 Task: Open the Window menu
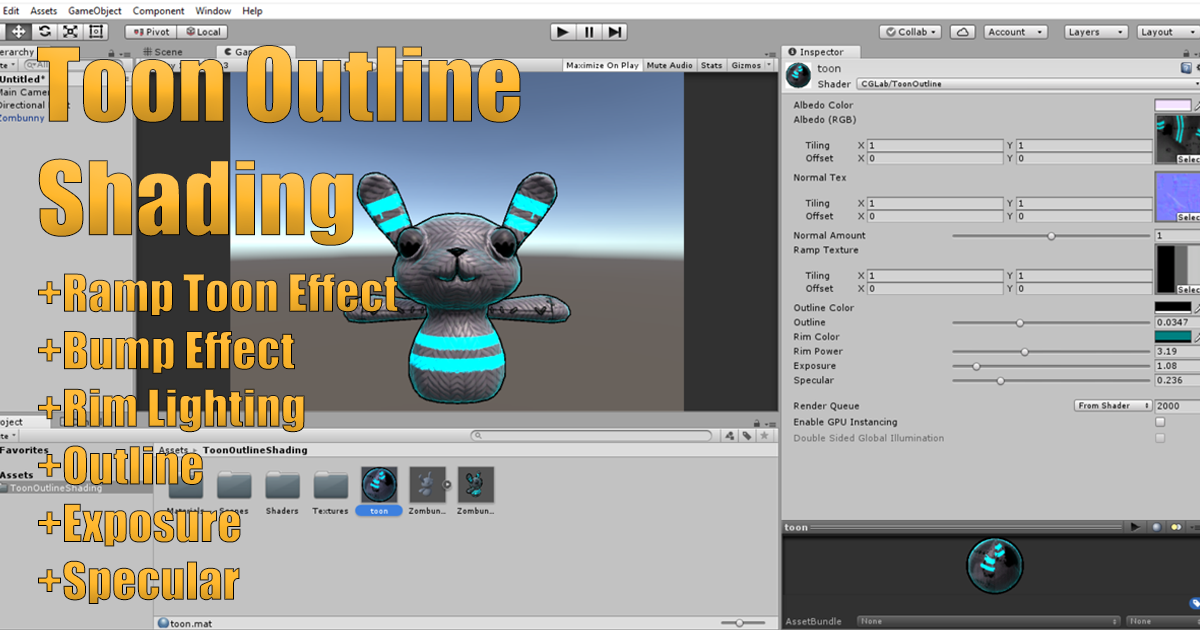click(x=215, y=11)
